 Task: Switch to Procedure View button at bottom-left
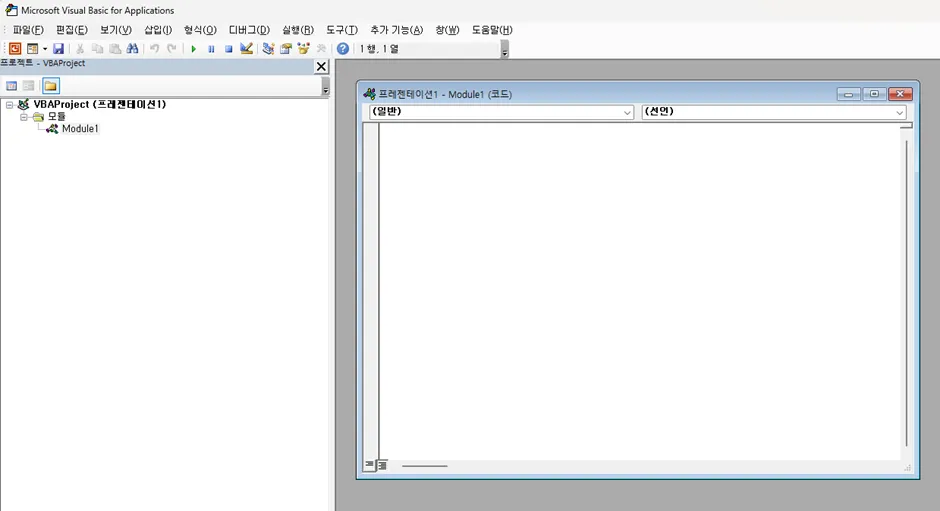369,465
